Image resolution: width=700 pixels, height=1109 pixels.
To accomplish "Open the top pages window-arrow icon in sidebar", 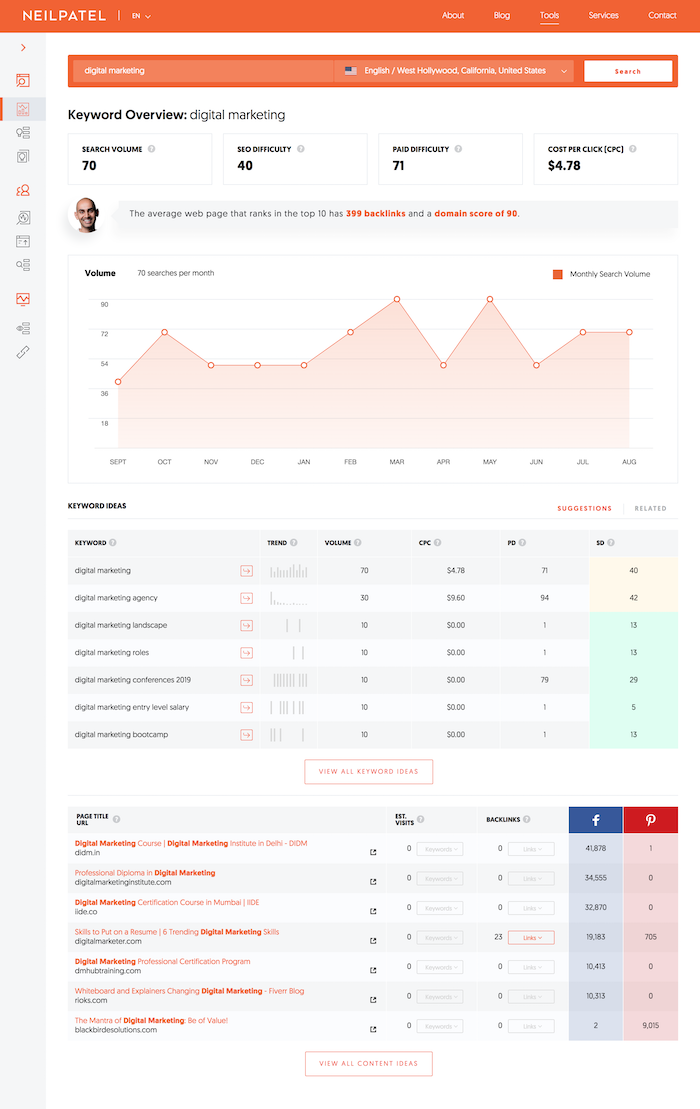I will coord(23,241).
